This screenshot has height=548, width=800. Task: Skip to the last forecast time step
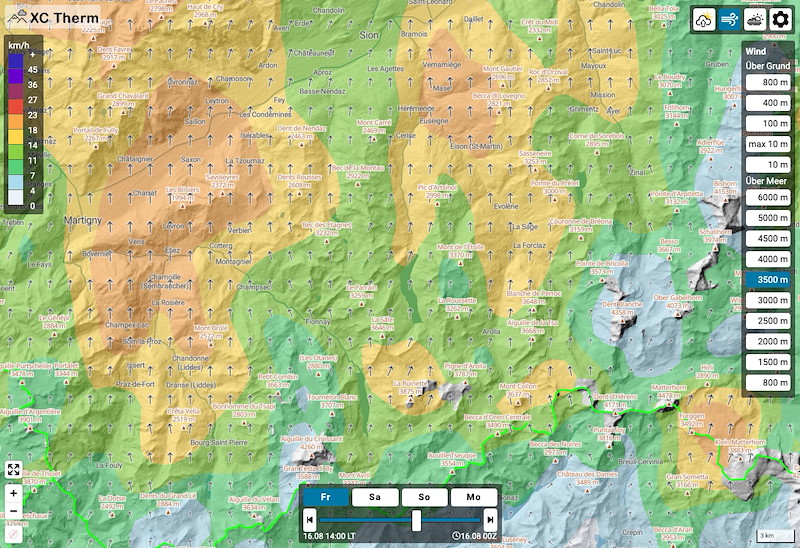pos(490,520)
